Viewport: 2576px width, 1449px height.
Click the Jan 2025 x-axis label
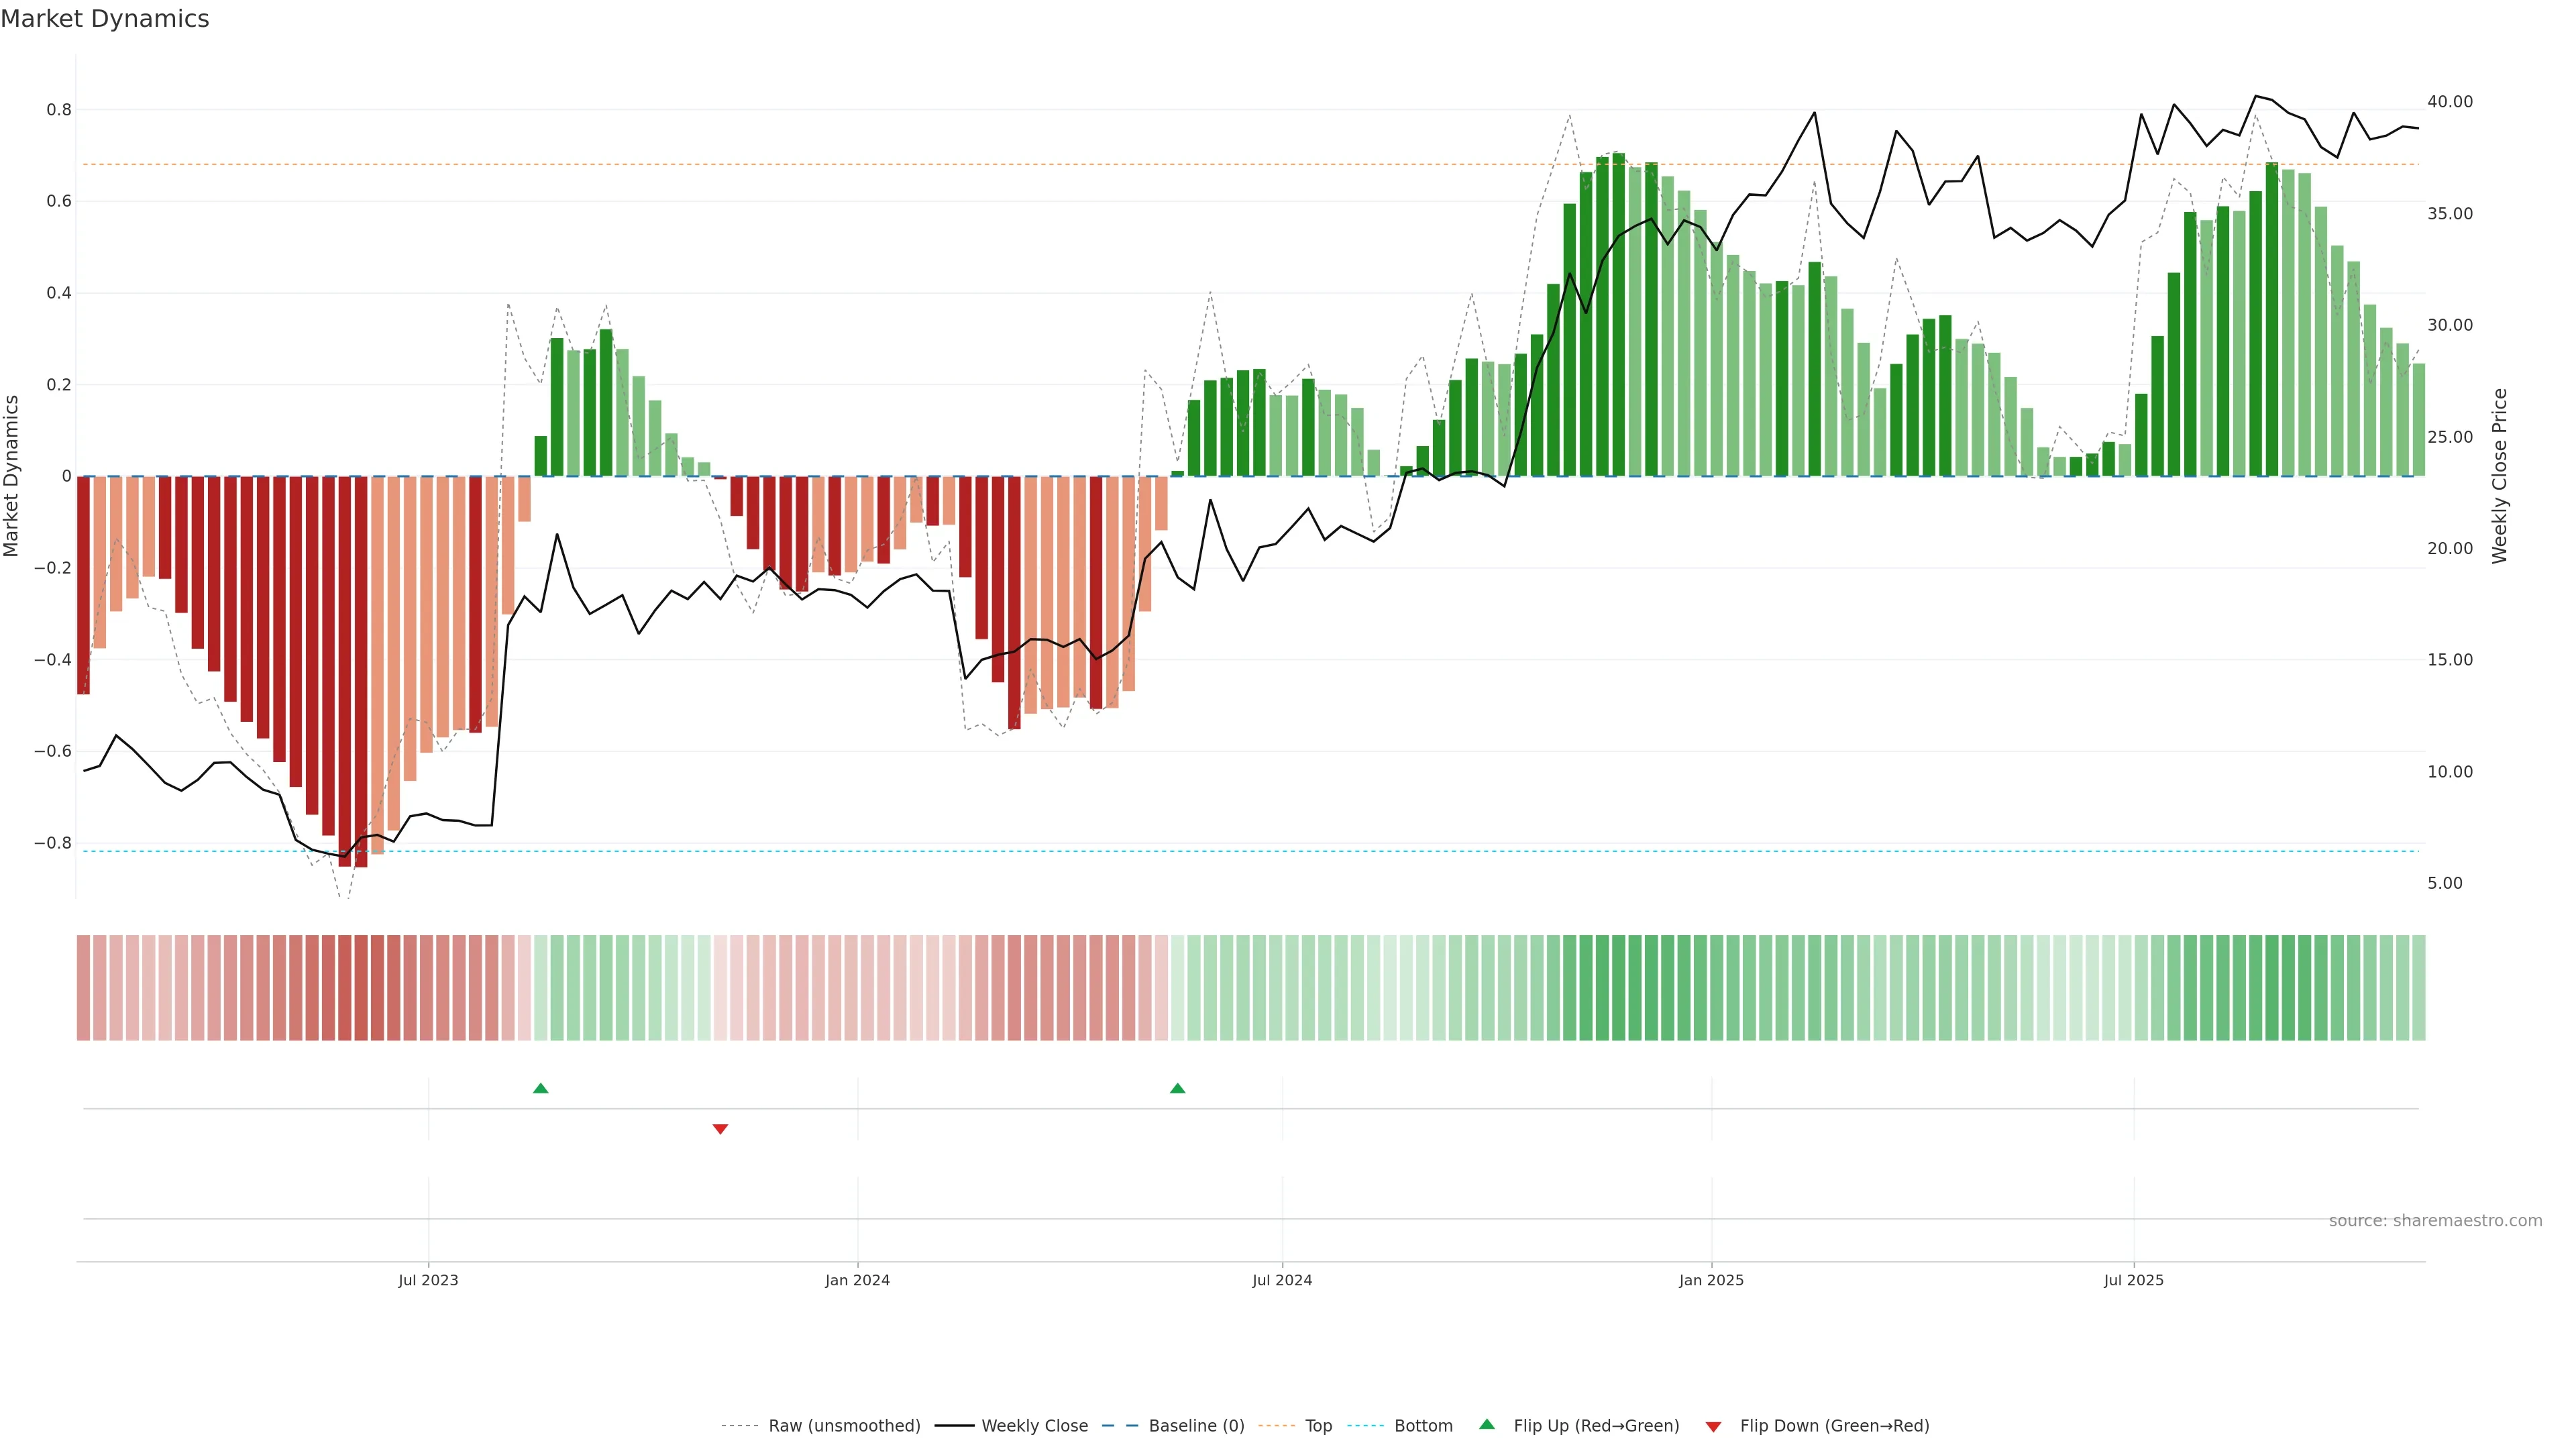tap(1711, 1280)
